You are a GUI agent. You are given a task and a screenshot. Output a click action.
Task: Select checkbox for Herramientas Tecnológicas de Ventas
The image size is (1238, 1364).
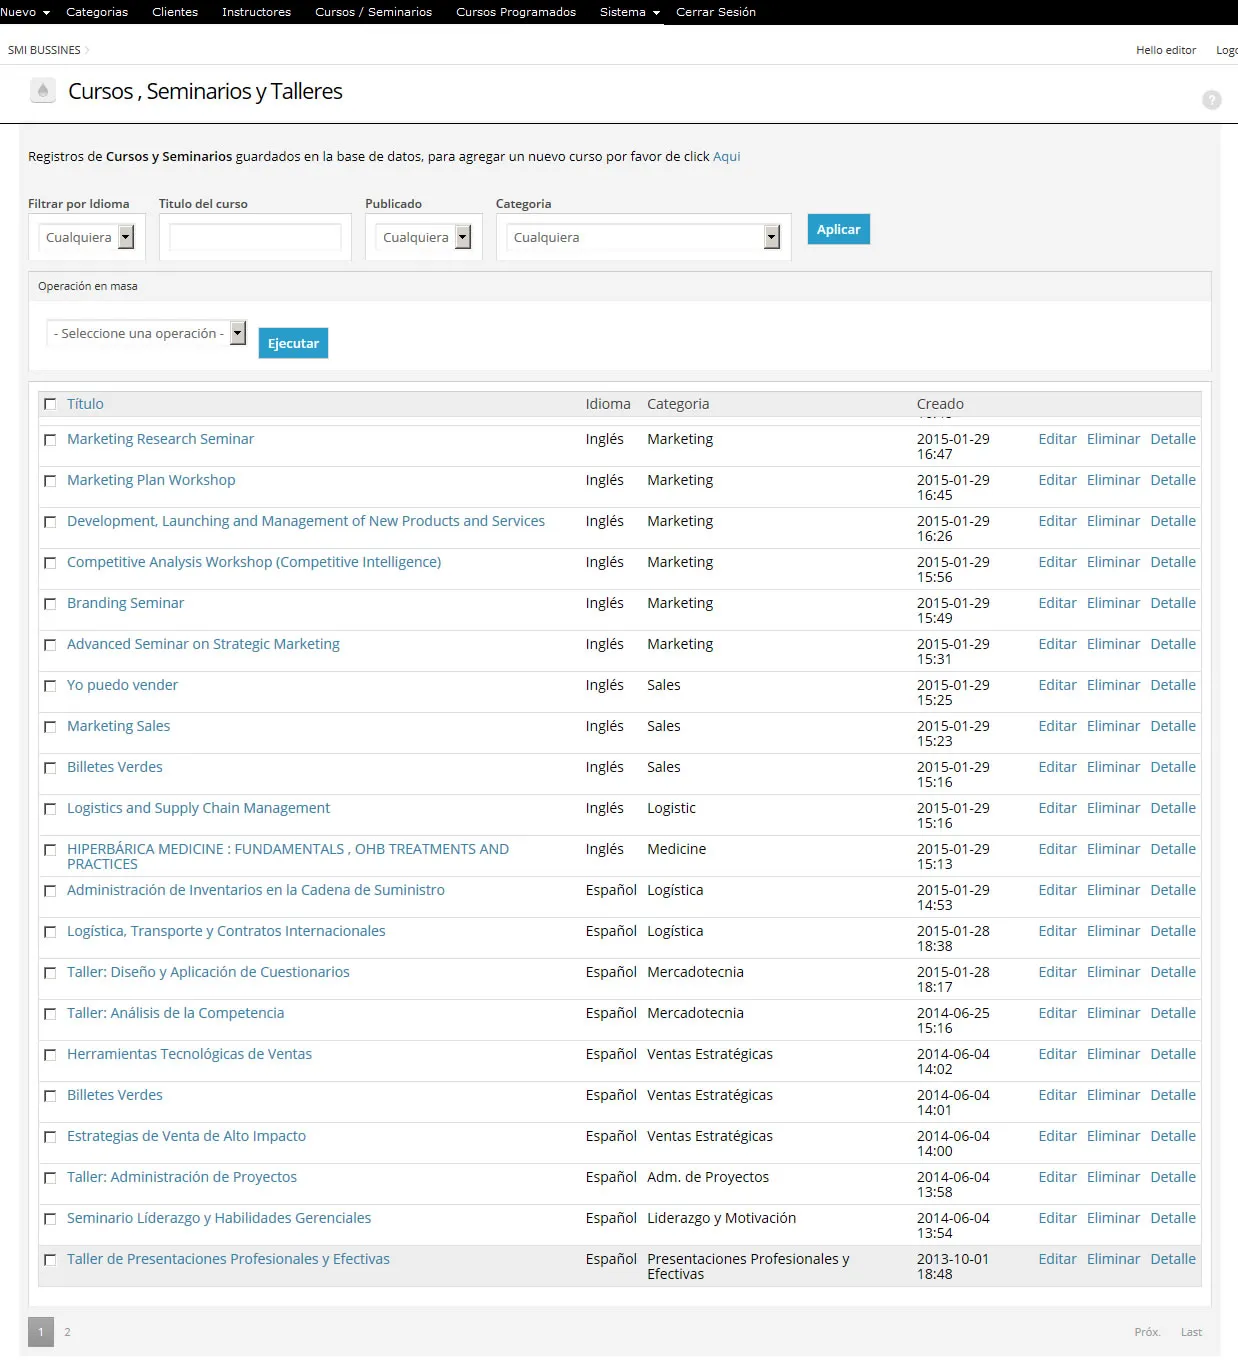coord(50,1055)
